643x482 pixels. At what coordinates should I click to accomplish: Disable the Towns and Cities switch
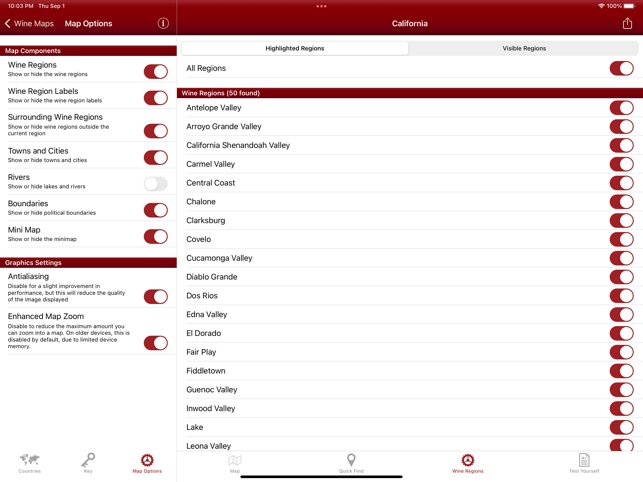tap(155, 158)
